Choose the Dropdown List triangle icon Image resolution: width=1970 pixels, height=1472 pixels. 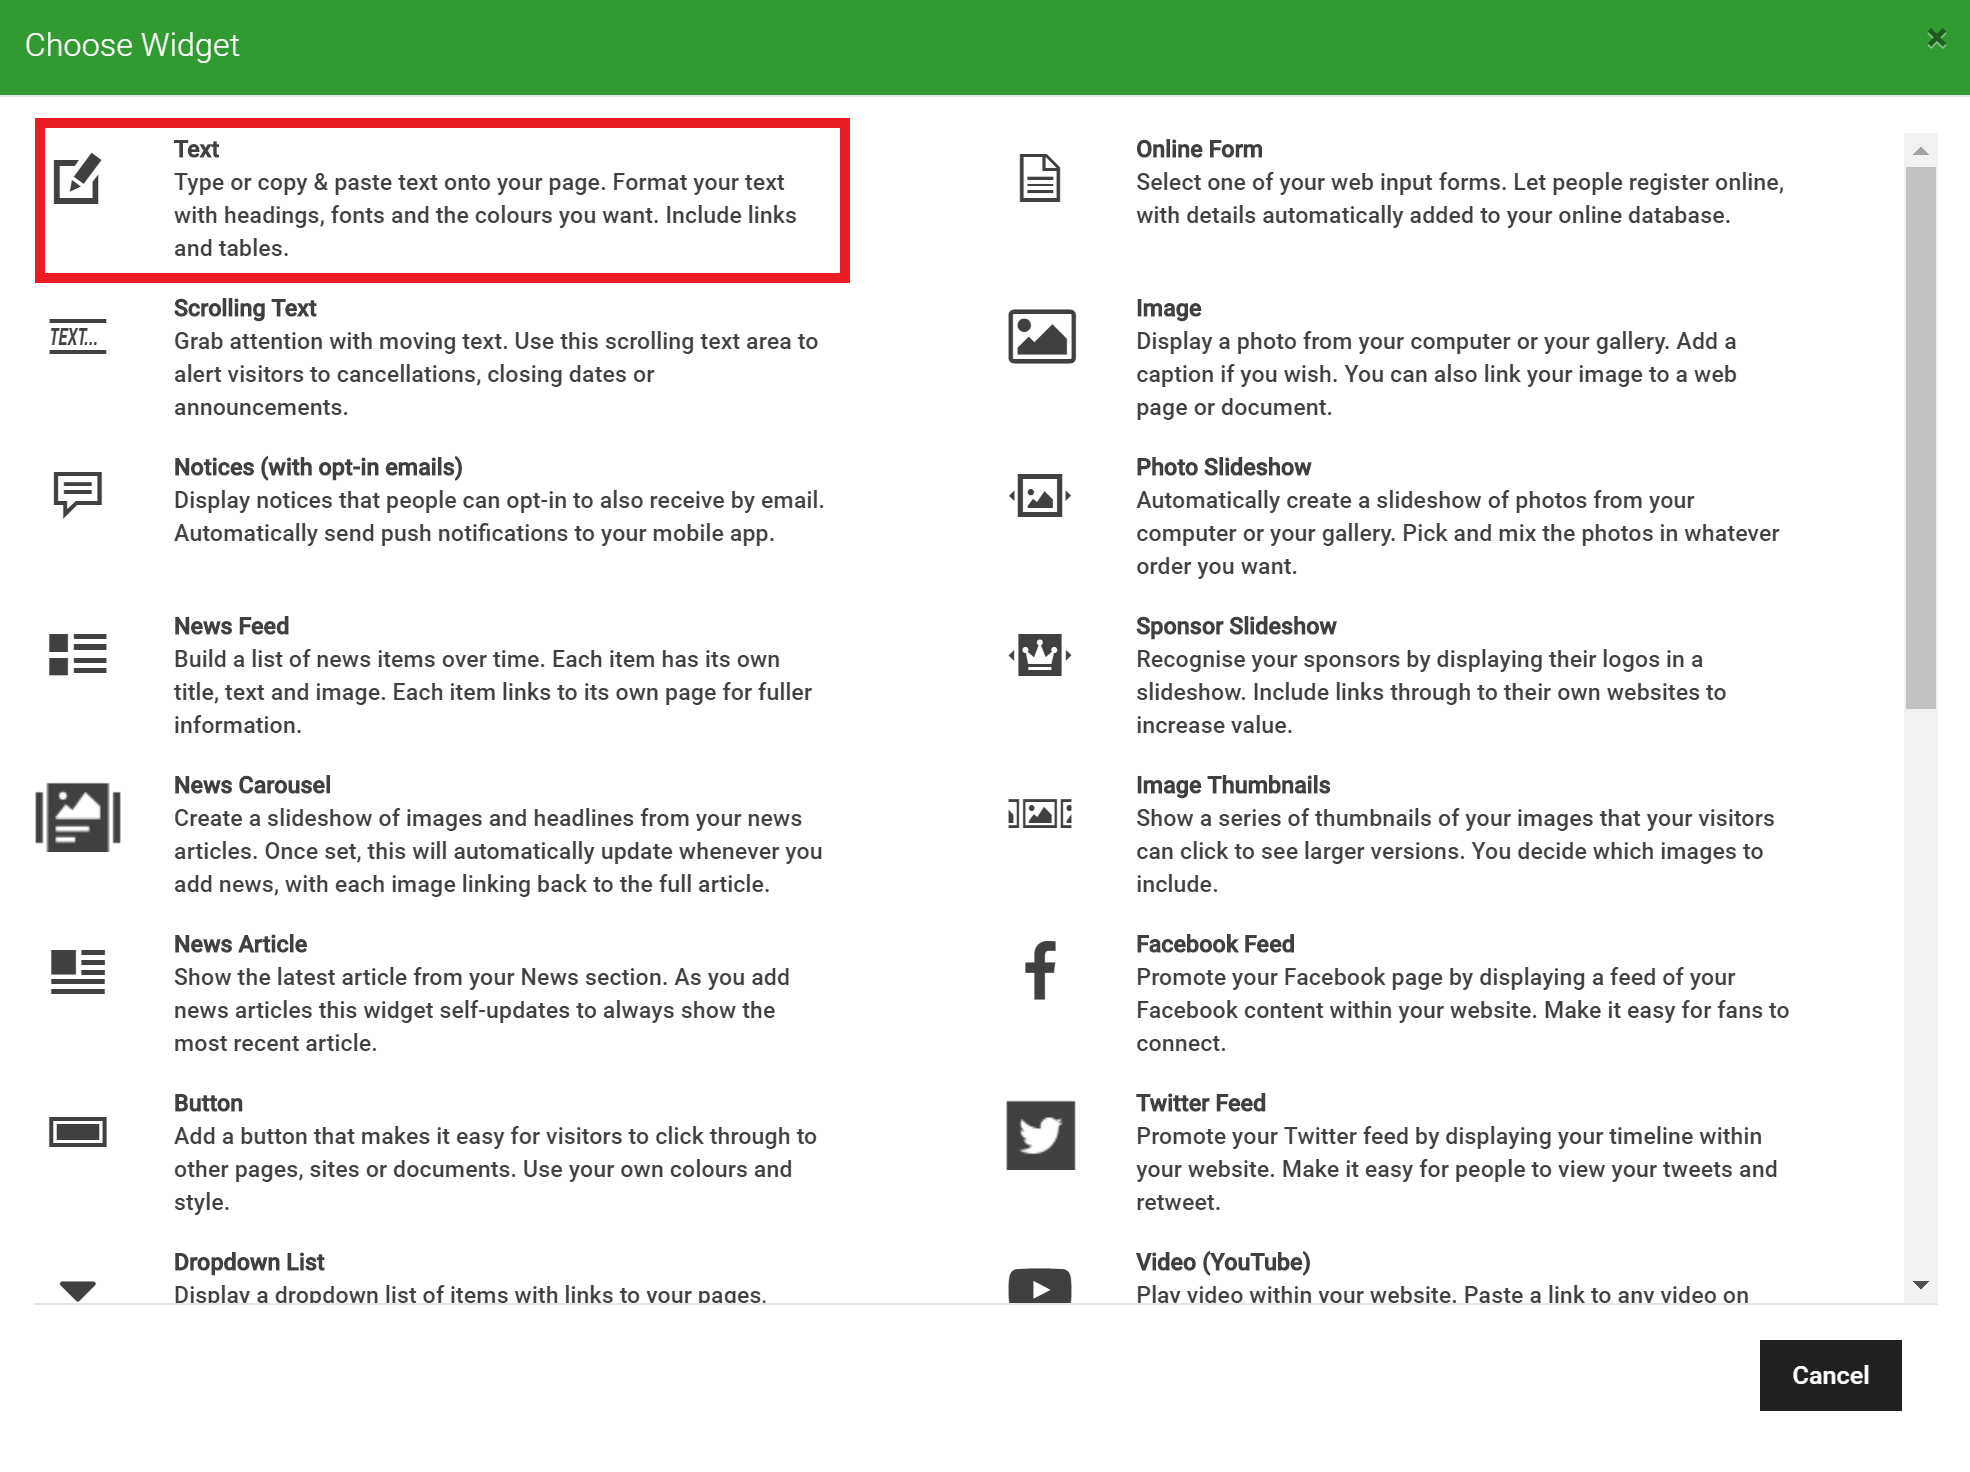[77, 1290]
